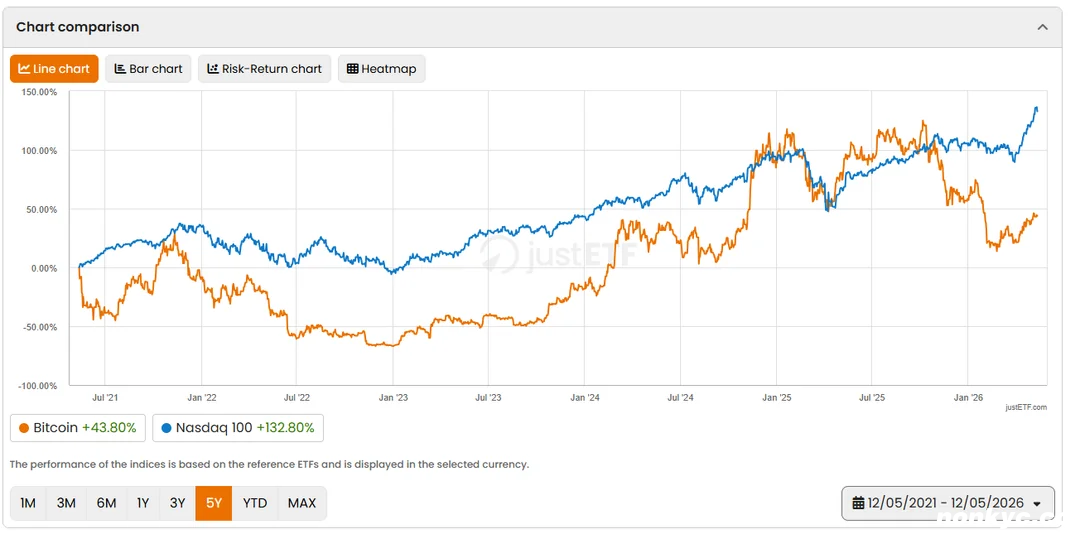Switch the period to 3Y
This screenshot has width=1080, height=534.
coord(178,503)
